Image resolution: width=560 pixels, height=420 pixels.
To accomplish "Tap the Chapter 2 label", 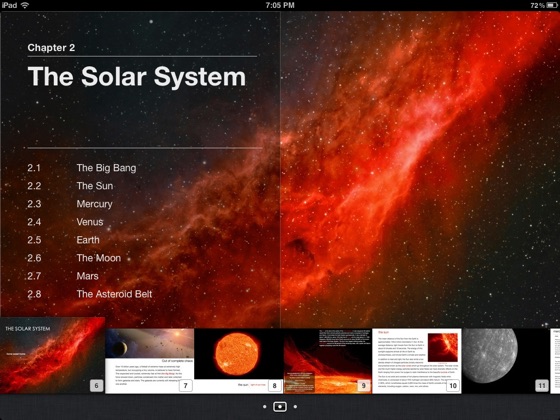I will coord(51,48).
